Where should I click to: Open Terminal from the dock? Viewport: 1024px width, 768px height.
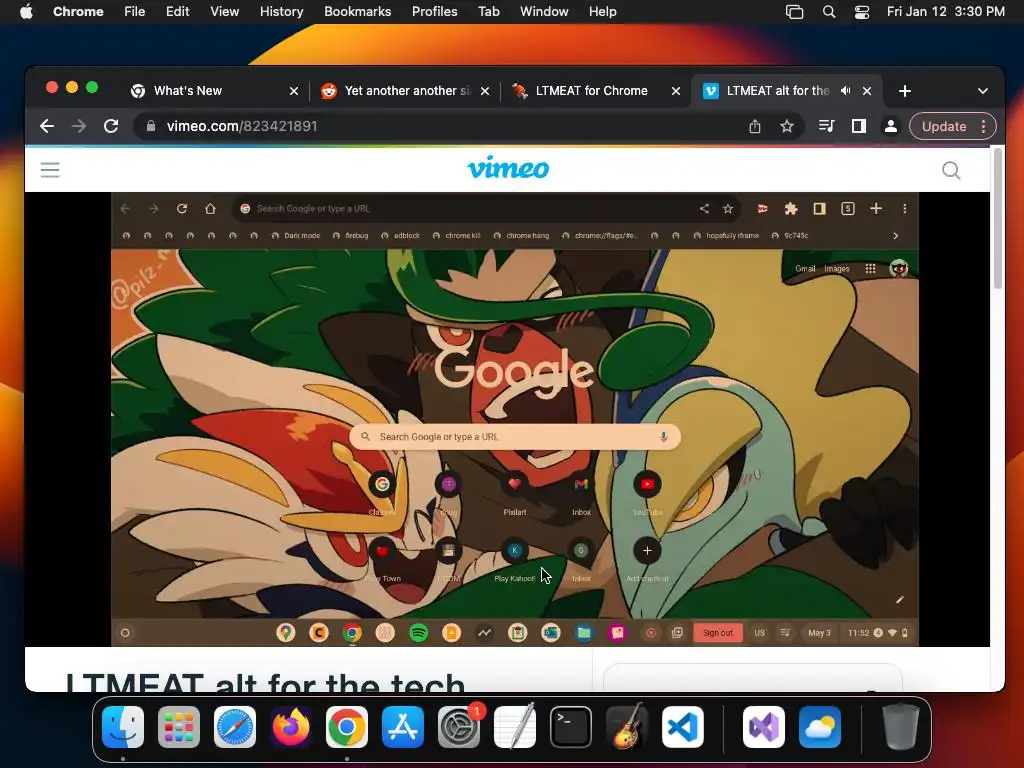571,727
